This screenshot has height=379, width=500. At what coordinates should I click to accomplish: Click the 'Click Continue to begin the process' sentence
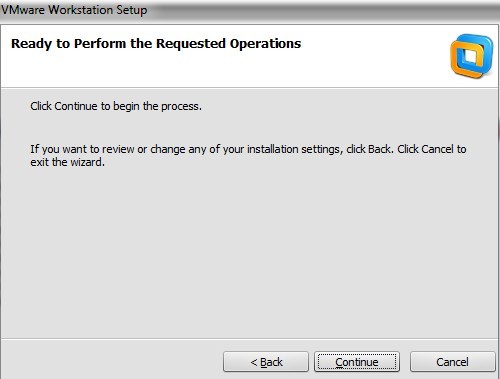pos(116,106)
